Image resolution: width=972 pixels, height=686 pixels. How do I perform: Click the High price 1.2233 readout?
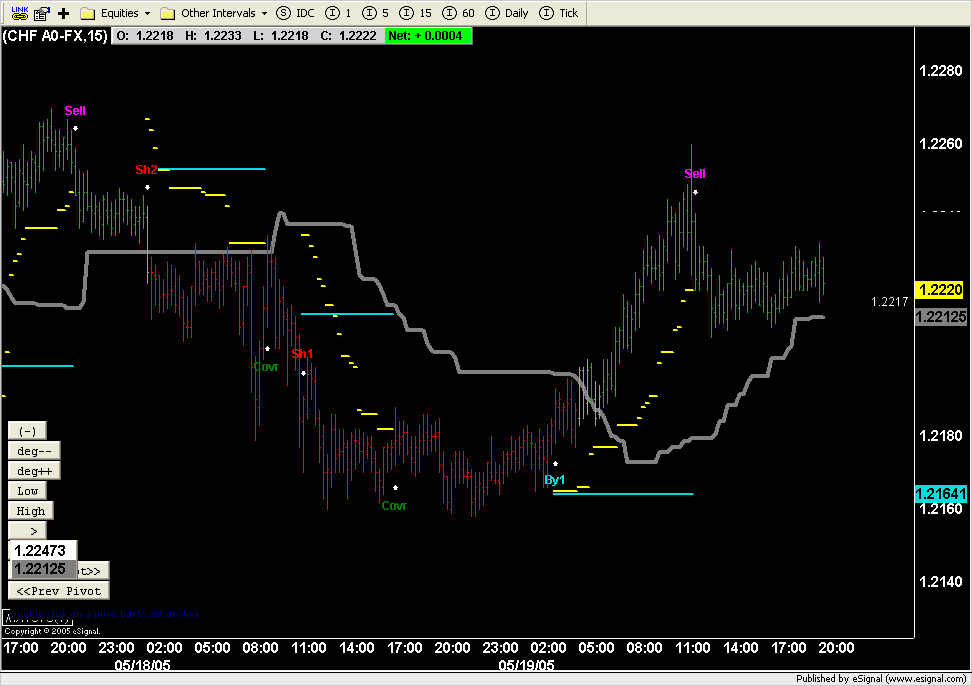pos(213,36)
